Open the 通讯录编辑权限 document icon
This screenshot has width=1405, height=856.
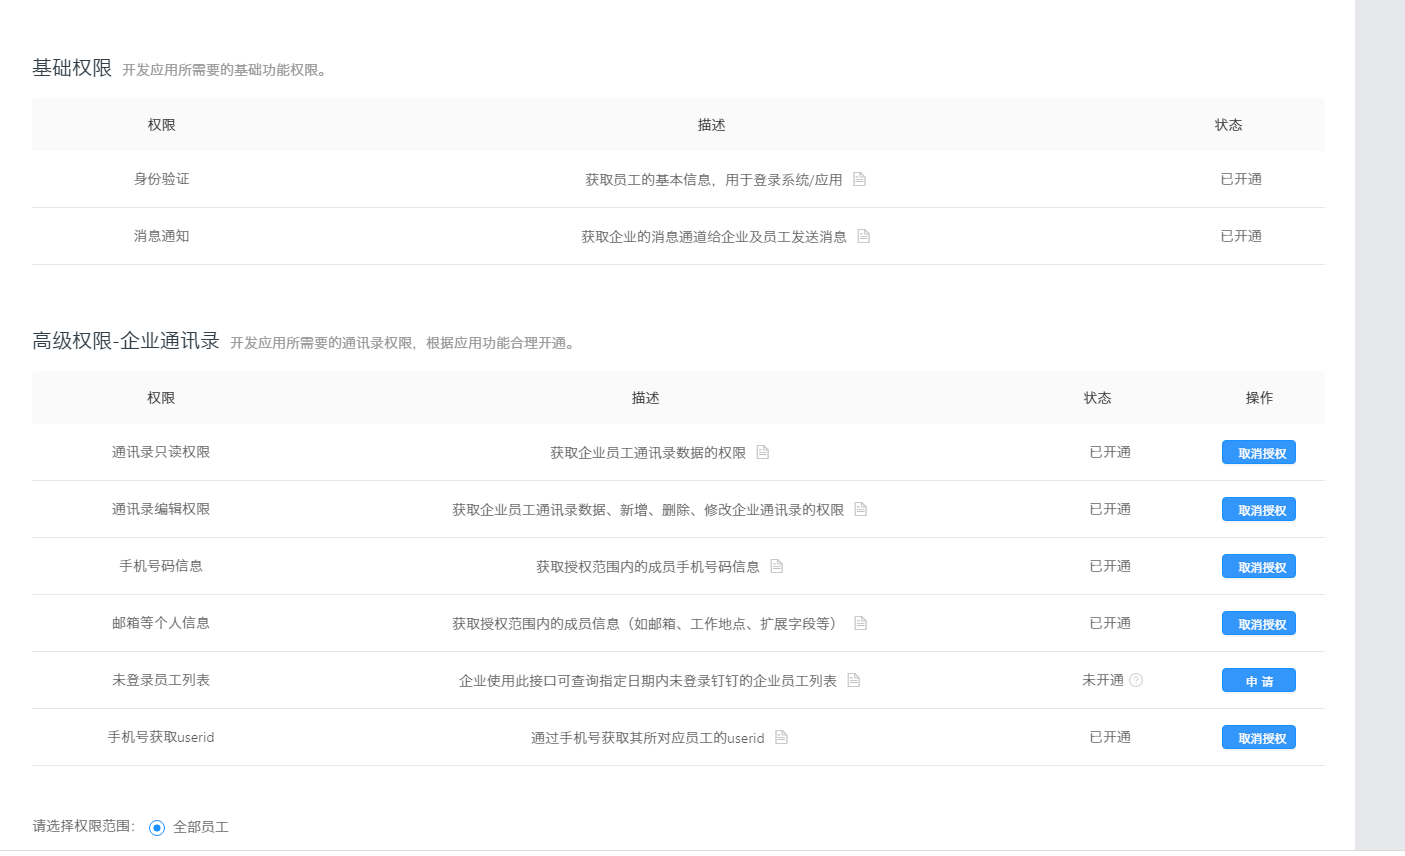tap(860, 509)
